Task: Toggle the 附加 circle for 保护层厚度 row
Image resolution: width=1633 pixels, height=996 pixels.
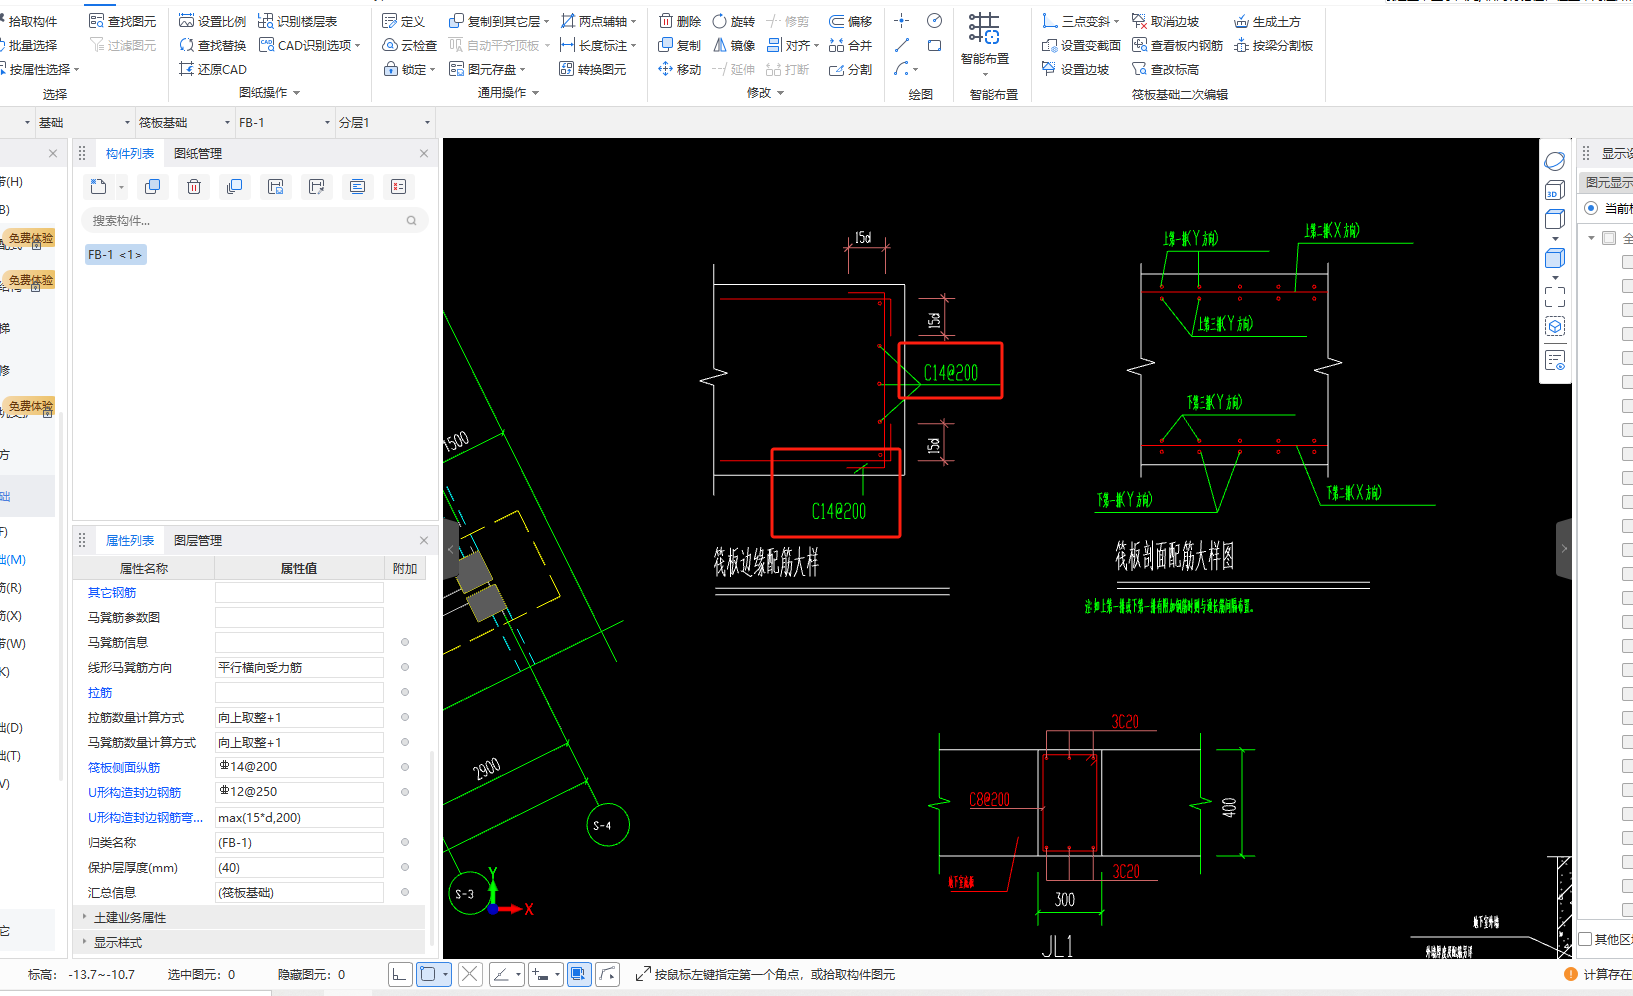Action: click(x=405, y=867)
